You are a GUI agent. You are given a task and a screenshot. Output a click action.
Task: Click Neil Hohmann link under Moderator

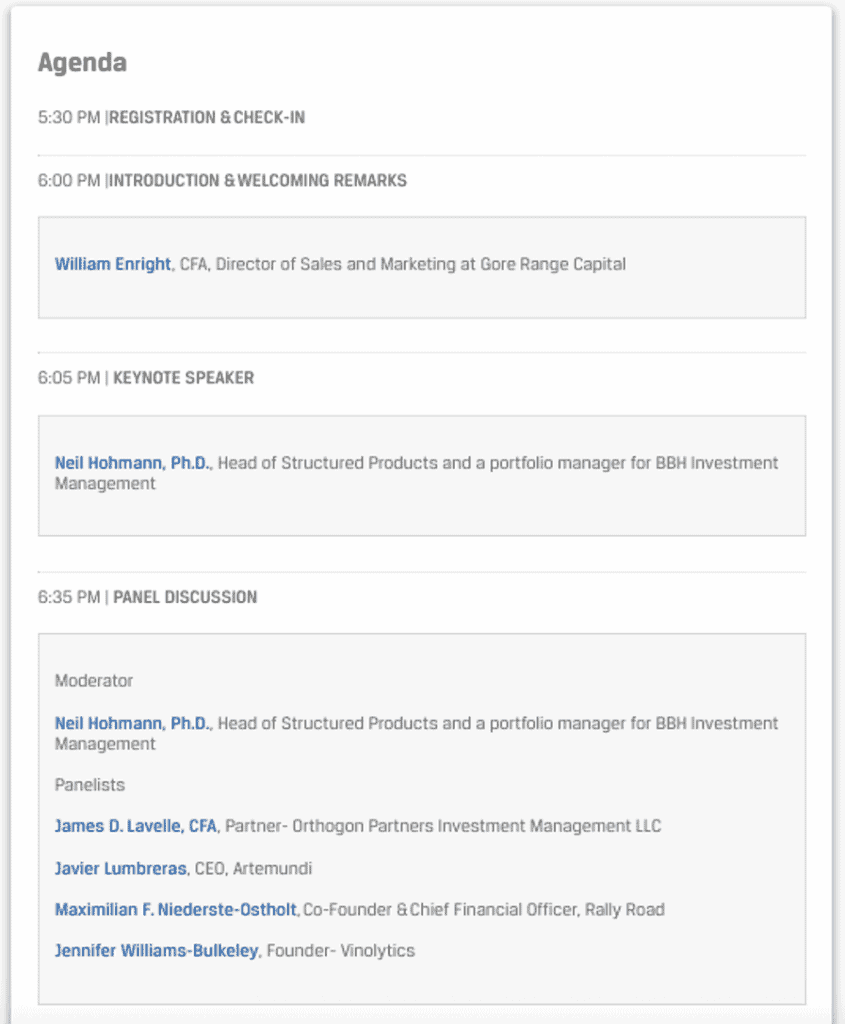tap(133, 724)
